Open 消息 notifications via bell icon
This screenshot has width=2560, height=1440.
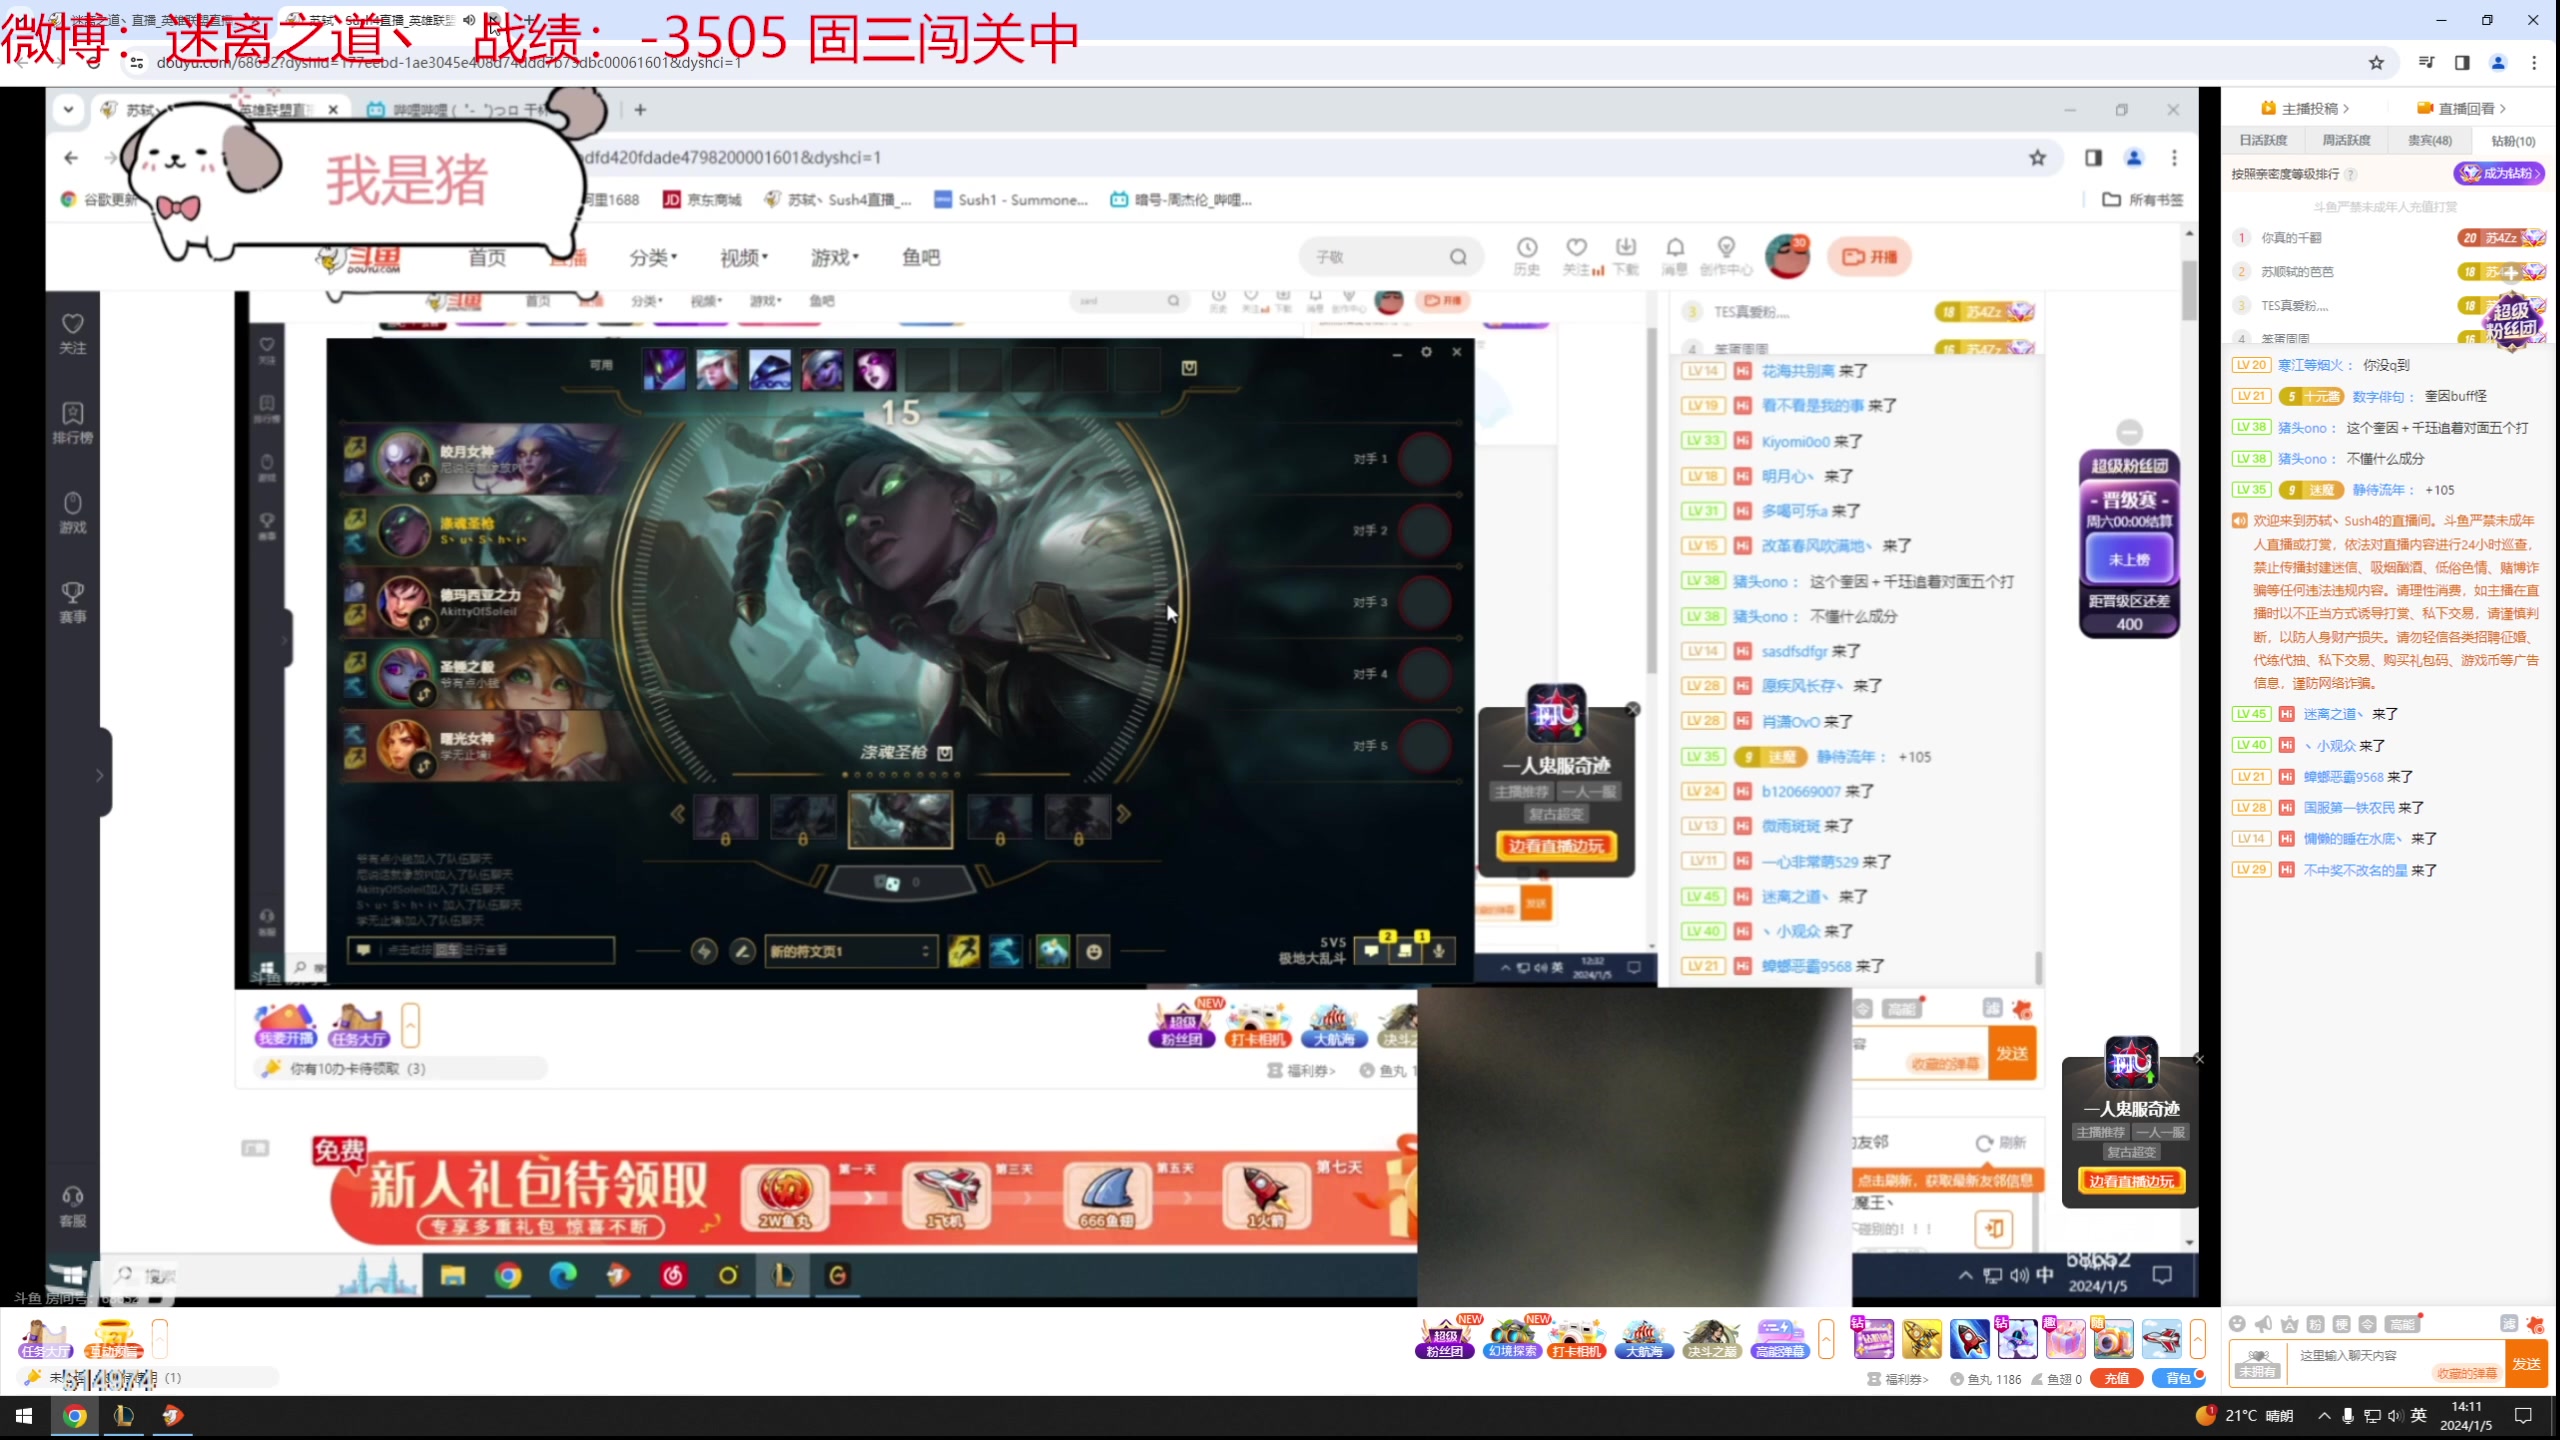click(x=1675, y=248)
